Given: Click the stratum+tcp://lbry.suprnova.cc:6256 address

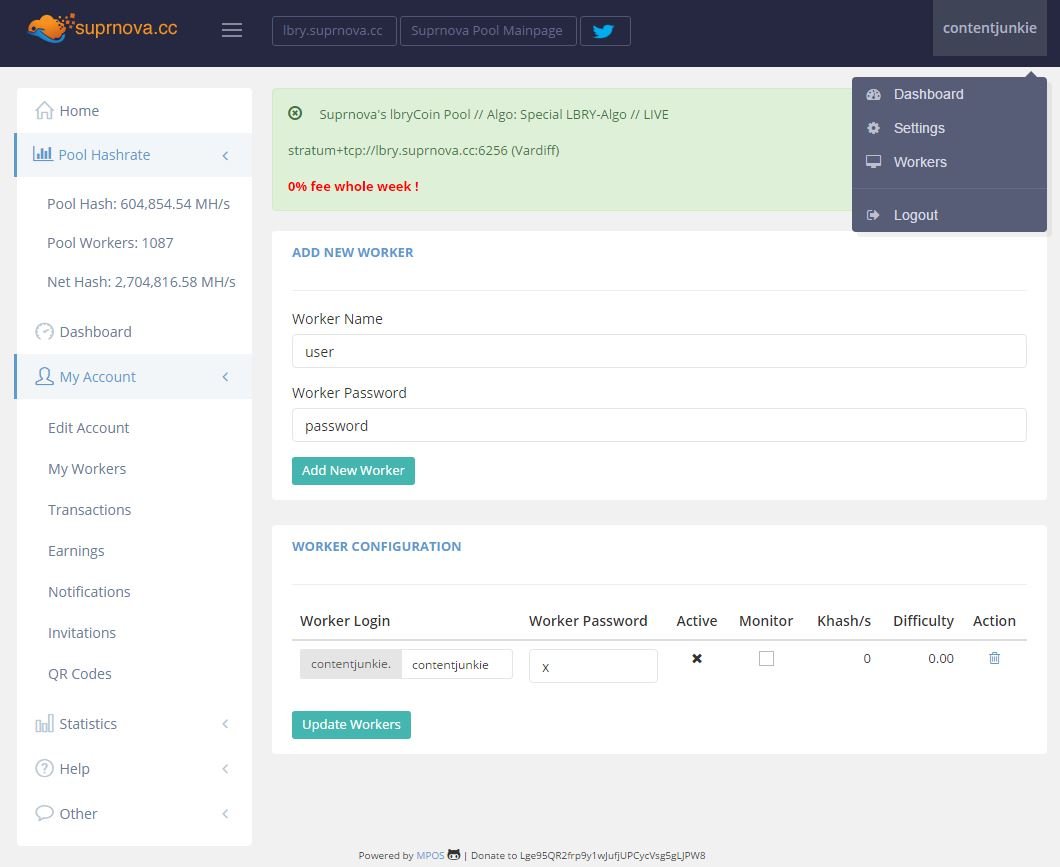Looking at the screenshot, I should point(398,150).
